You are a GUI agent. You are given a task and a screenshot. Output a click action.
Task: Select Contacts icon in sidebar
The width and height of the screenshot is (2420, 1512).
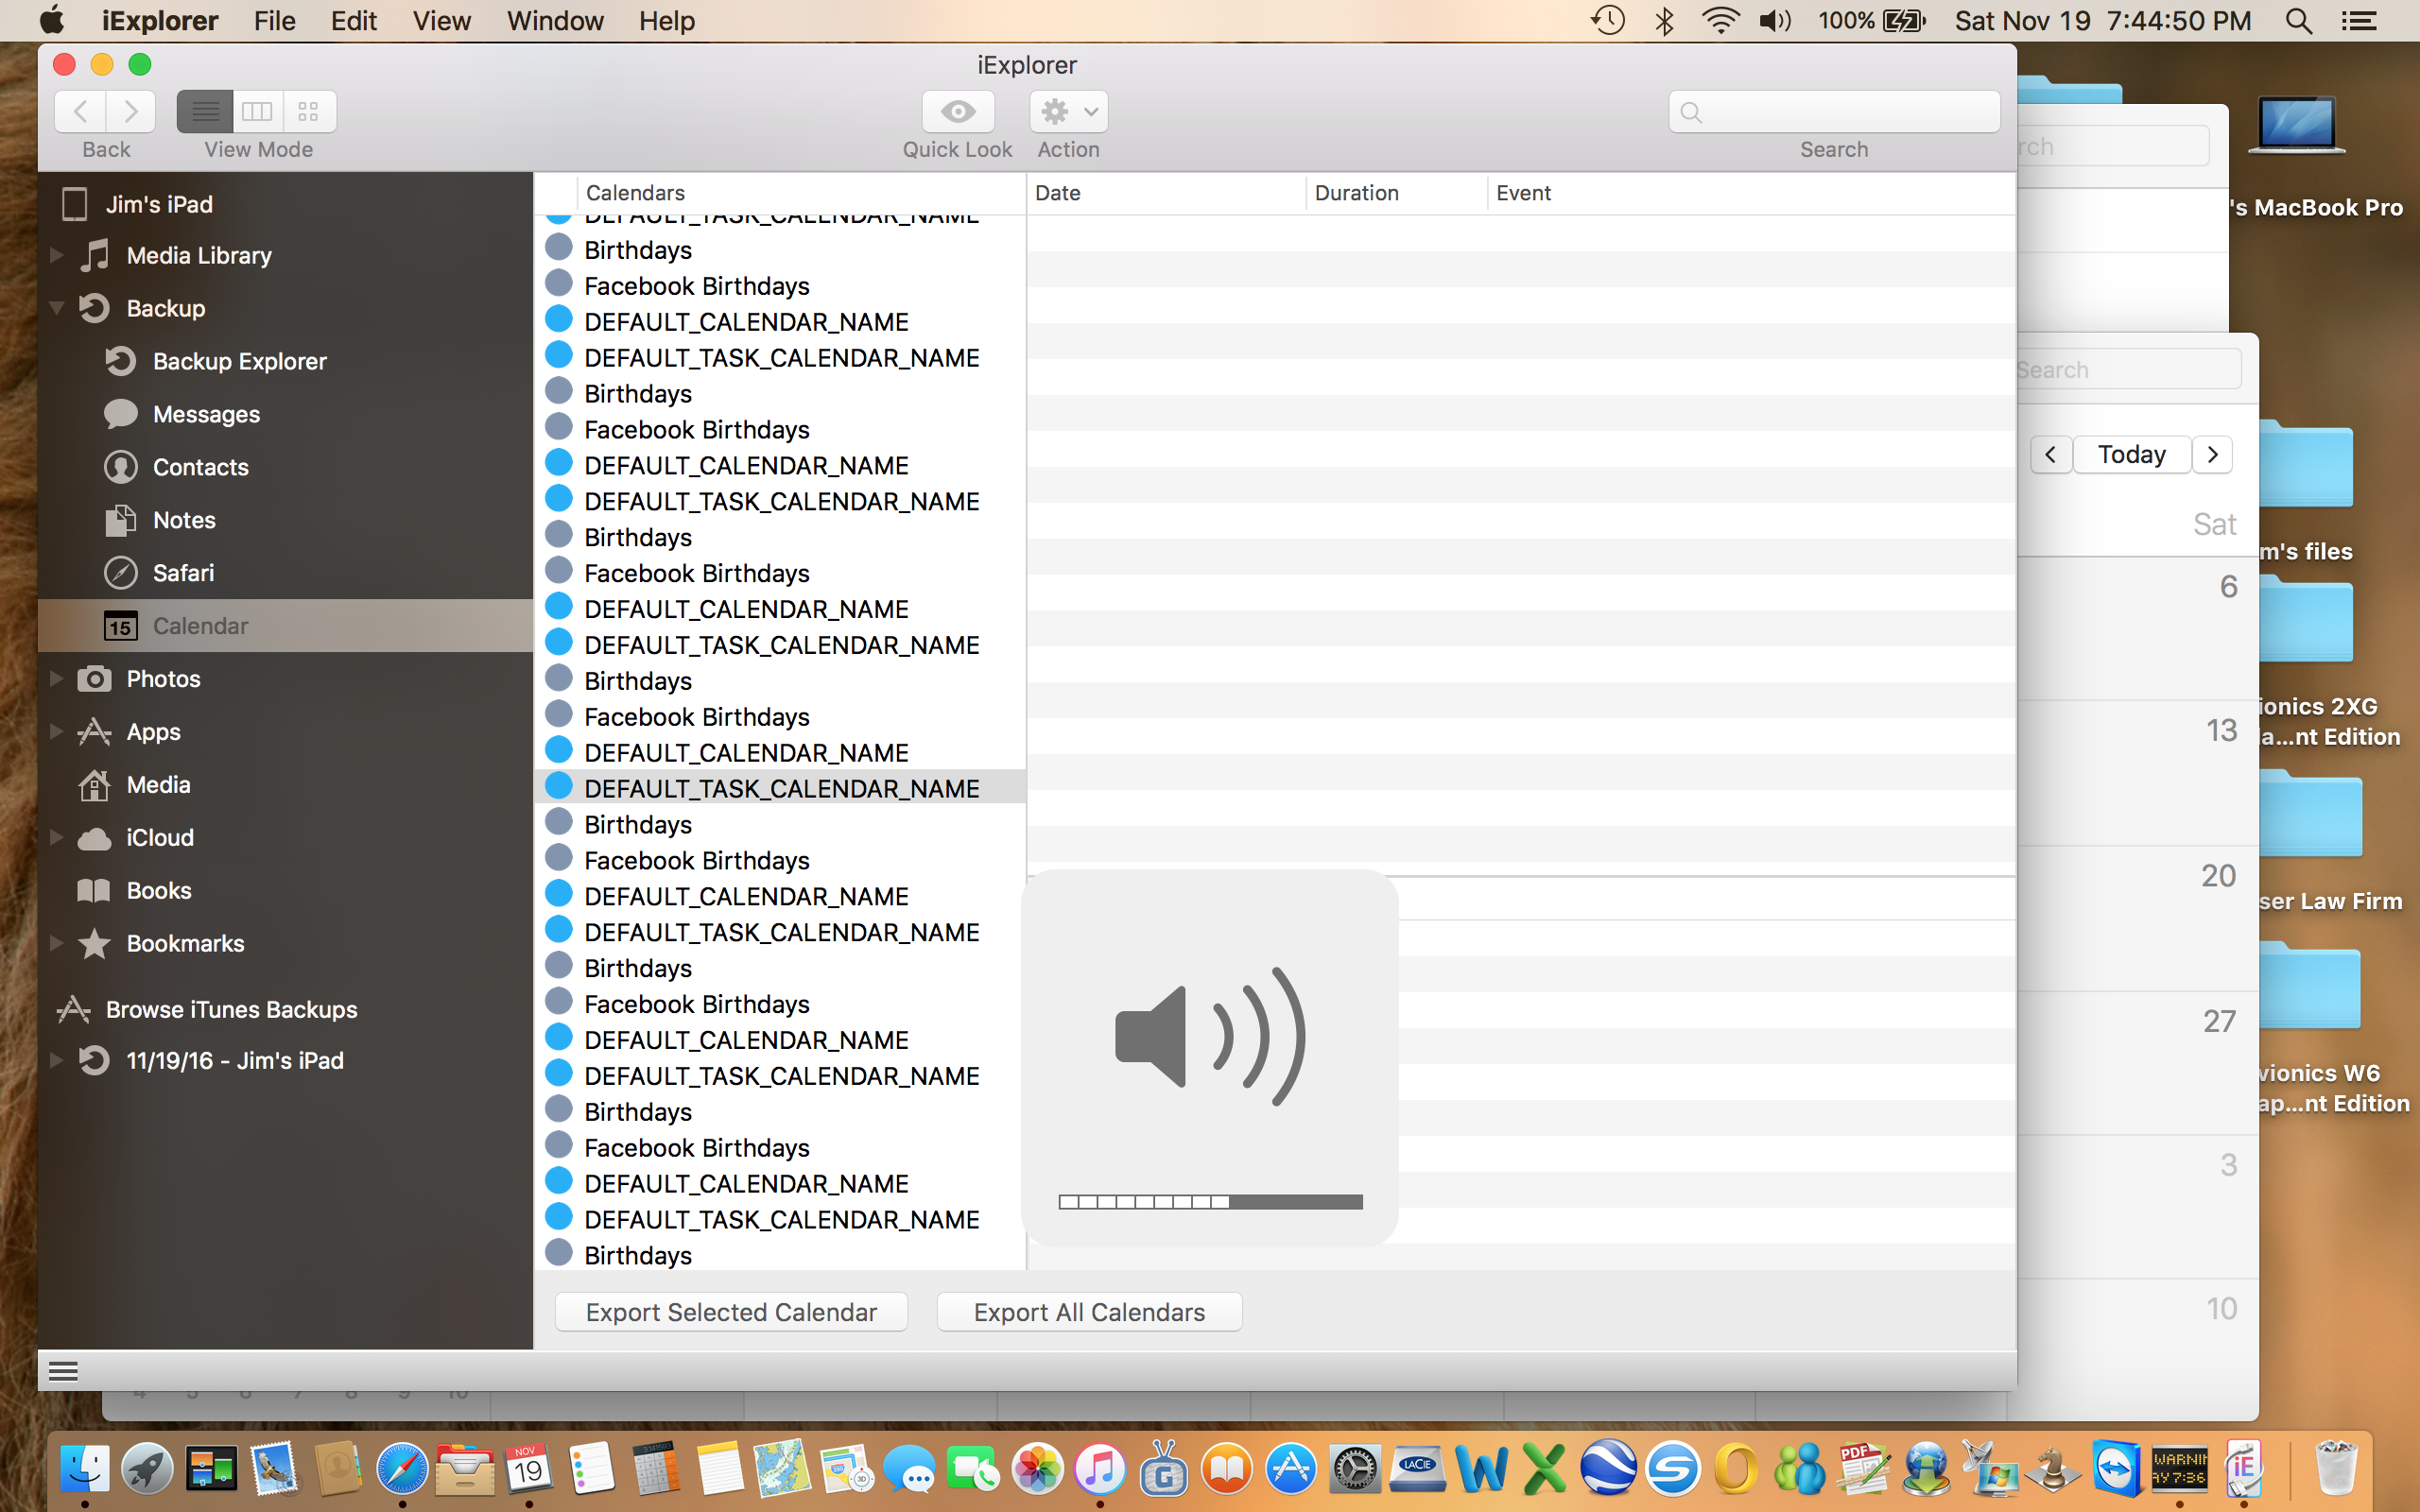click(121, 467)
